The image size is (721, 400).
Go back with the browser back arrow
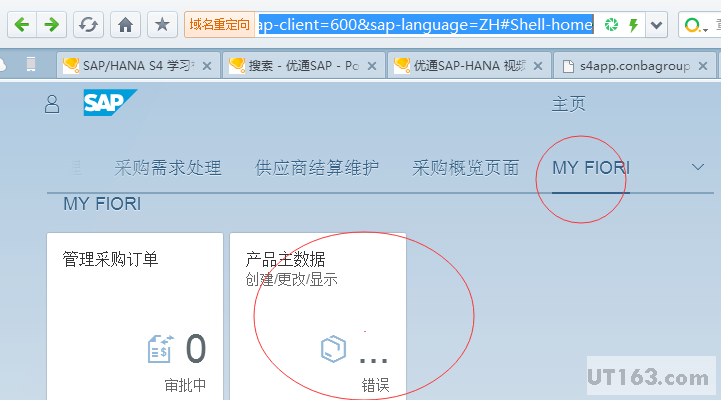coord(22,24)
